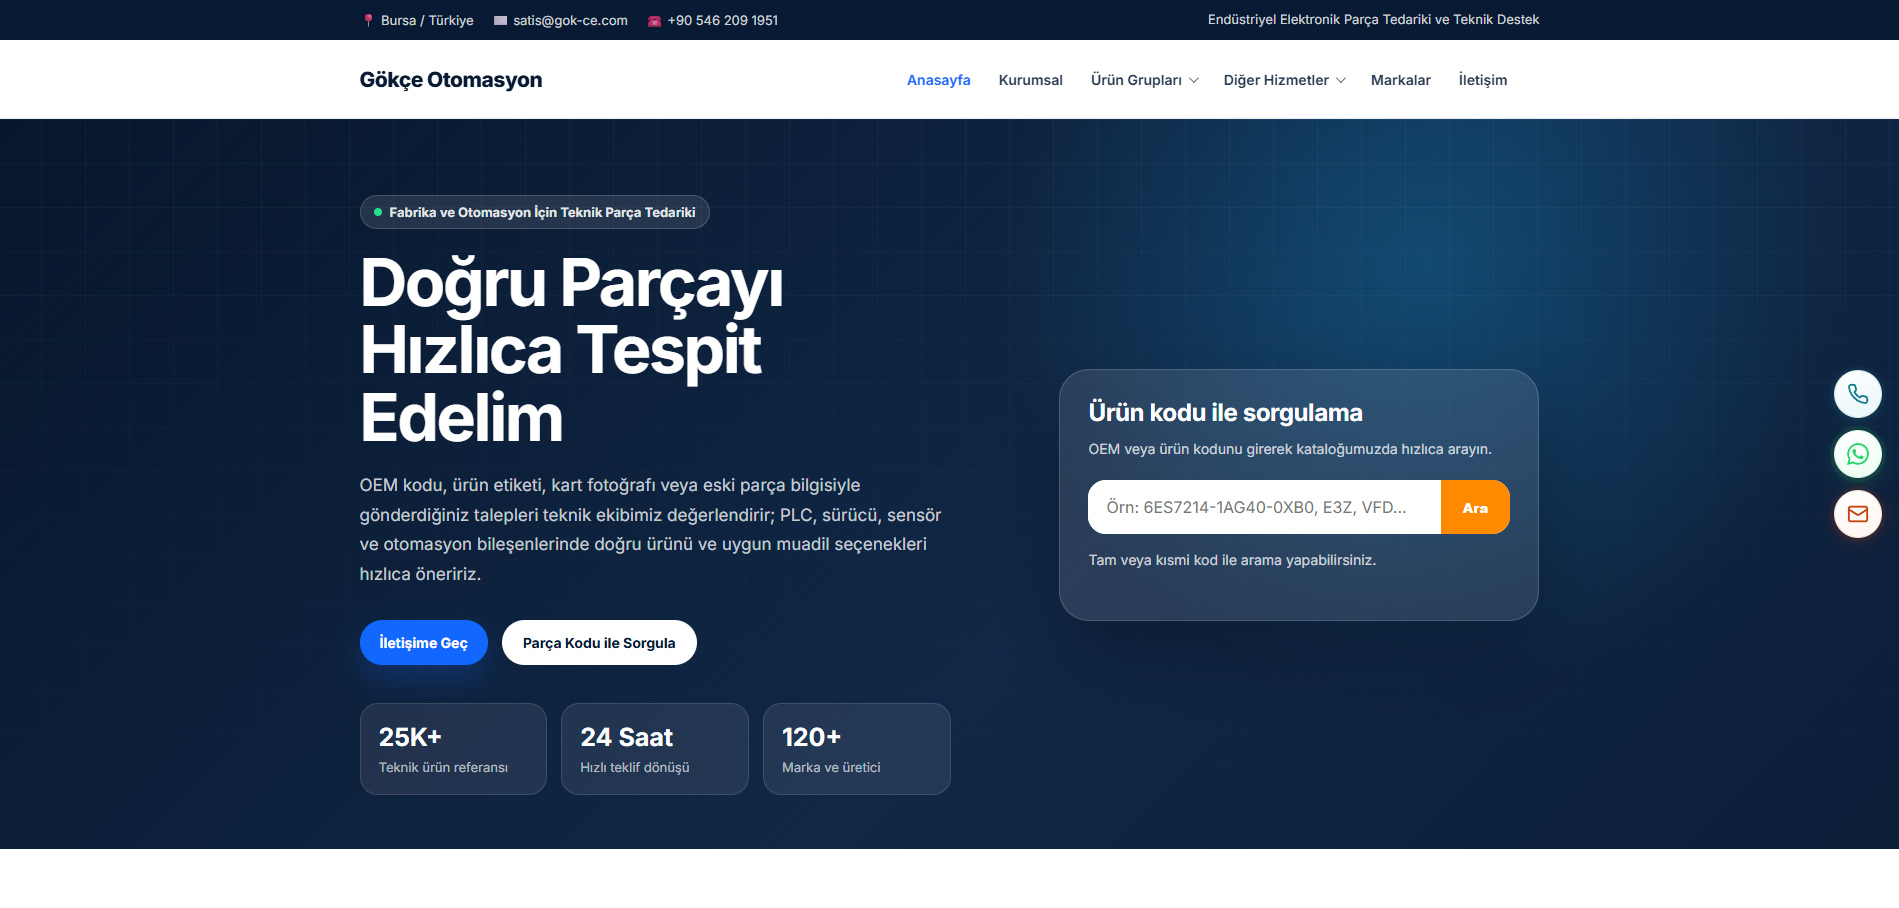The height and width of the screenshot is (908, 1899).
Task: Click the Gökçe Otomasyon logo
Action: (x=451, y=80)
